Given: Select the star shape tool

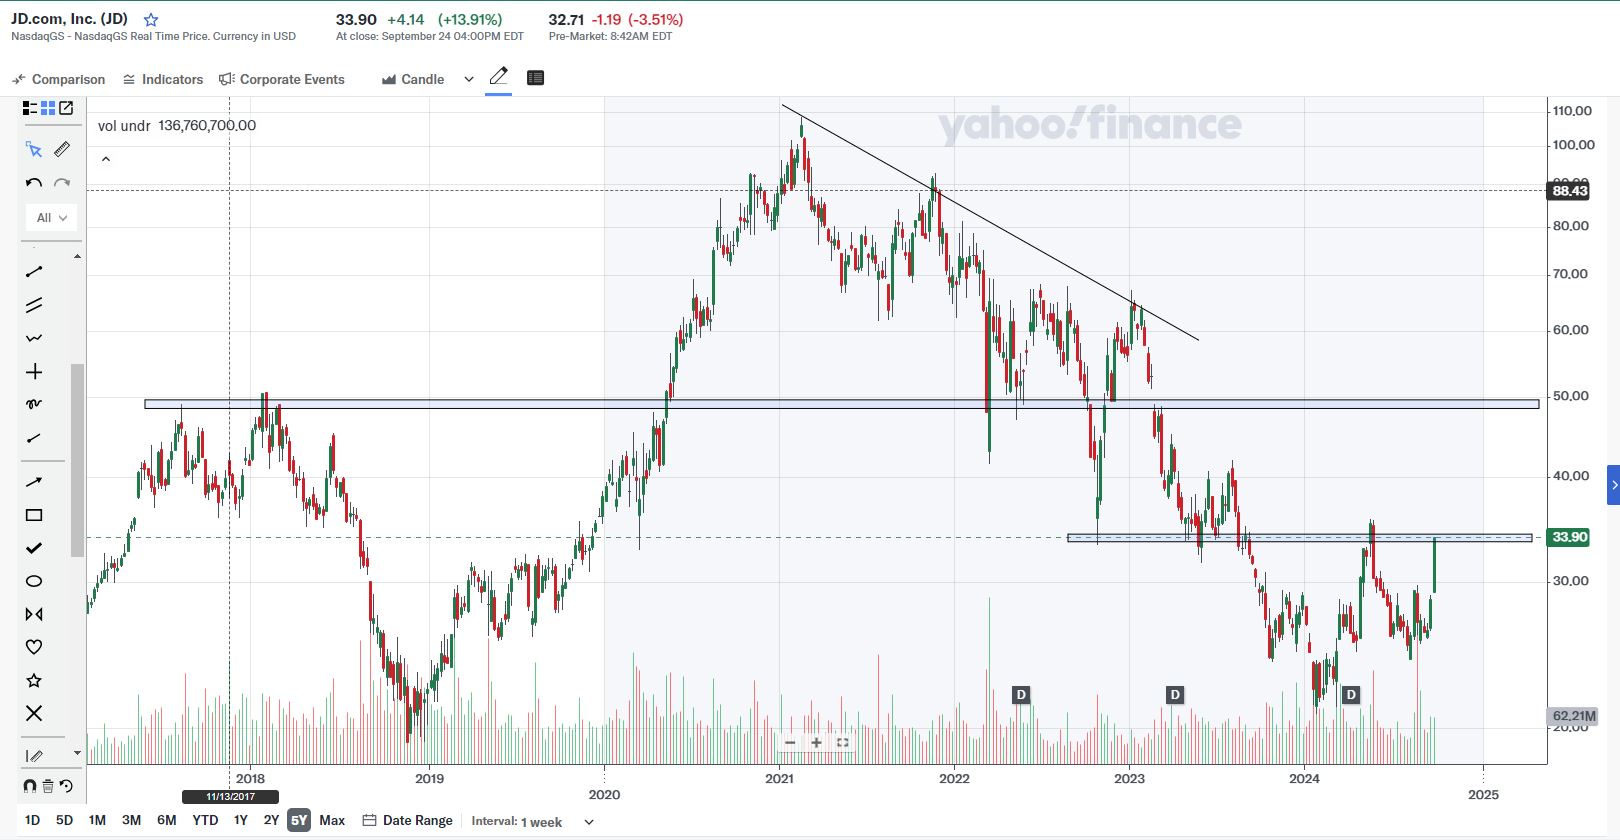Looking at the screenshot, I should point(34,680).
